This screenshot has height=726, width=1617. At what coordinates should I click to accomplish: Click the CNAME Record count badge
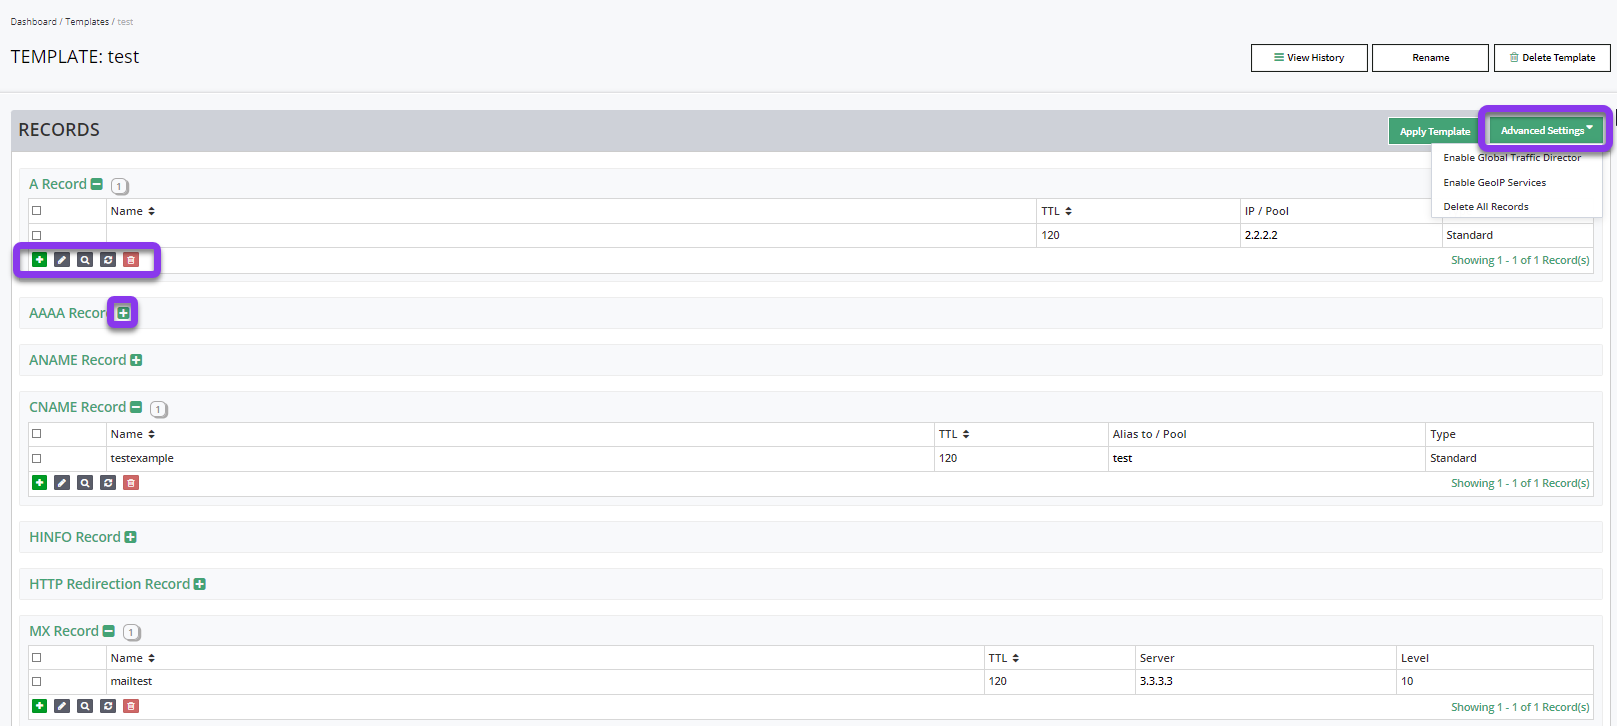(159, 409)
